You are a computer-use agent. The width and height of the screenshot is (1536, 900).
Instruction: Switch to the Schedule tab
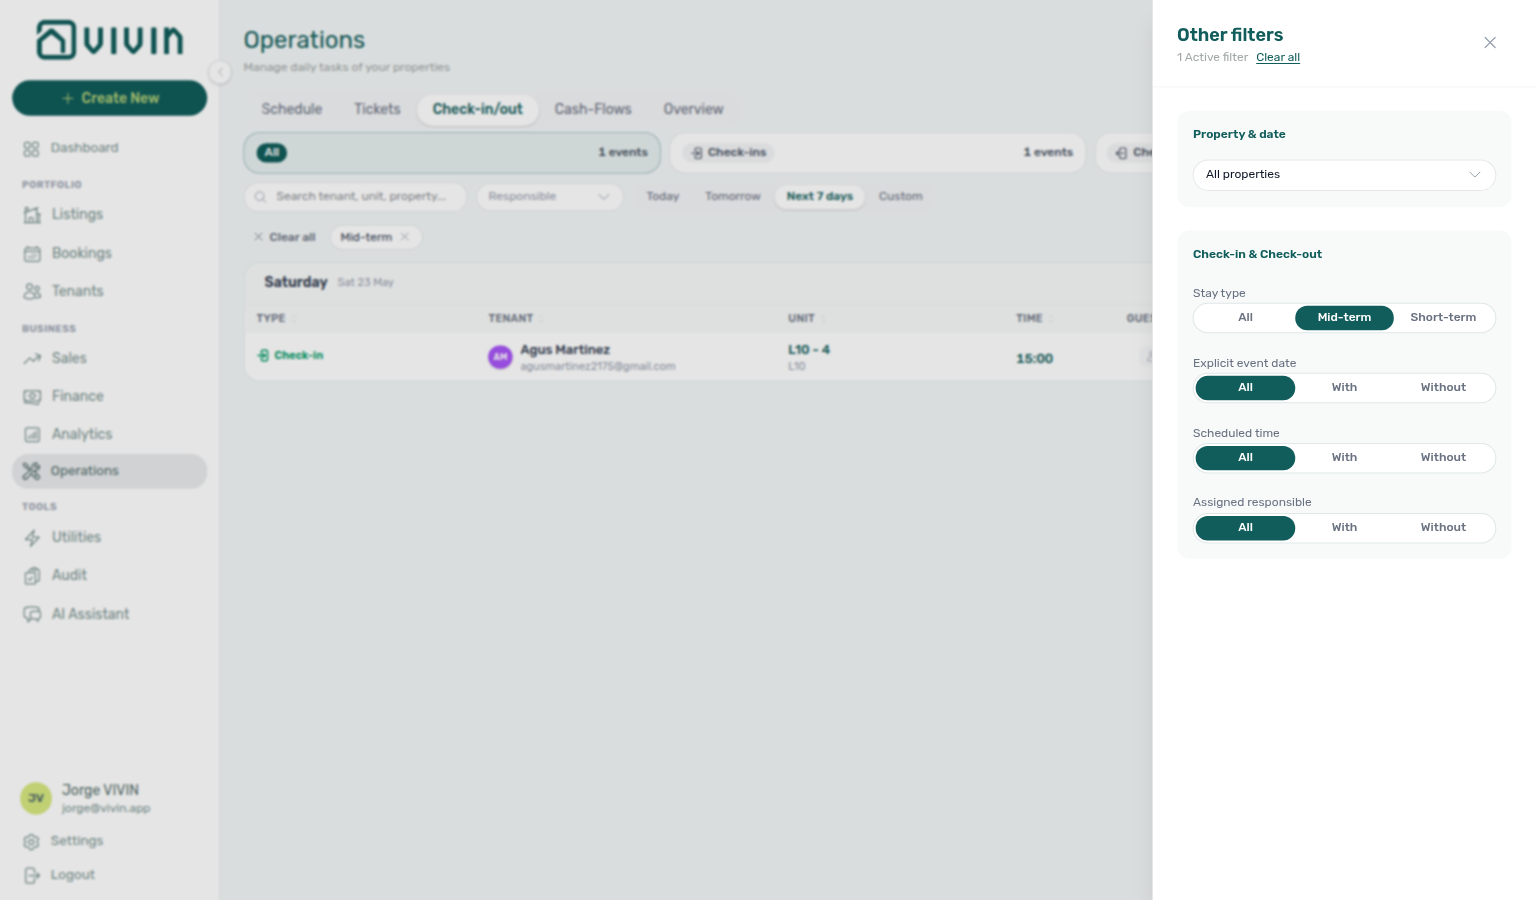coord(292,109)
